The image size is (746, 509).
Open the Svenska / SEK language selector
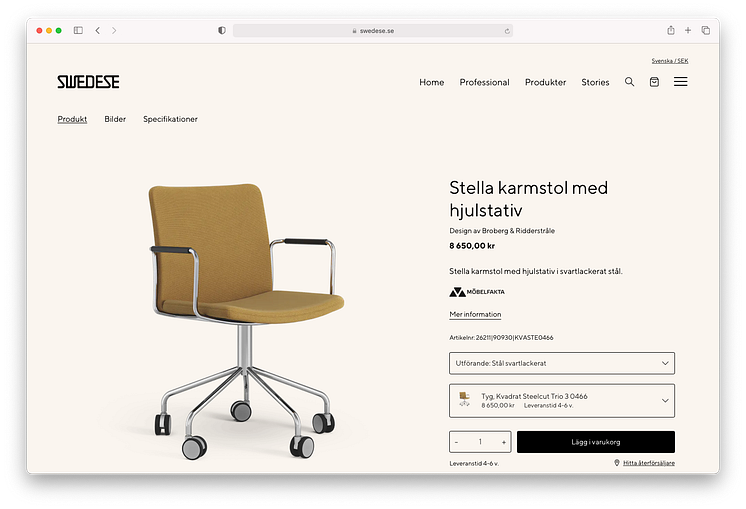(x=669, y=61)
